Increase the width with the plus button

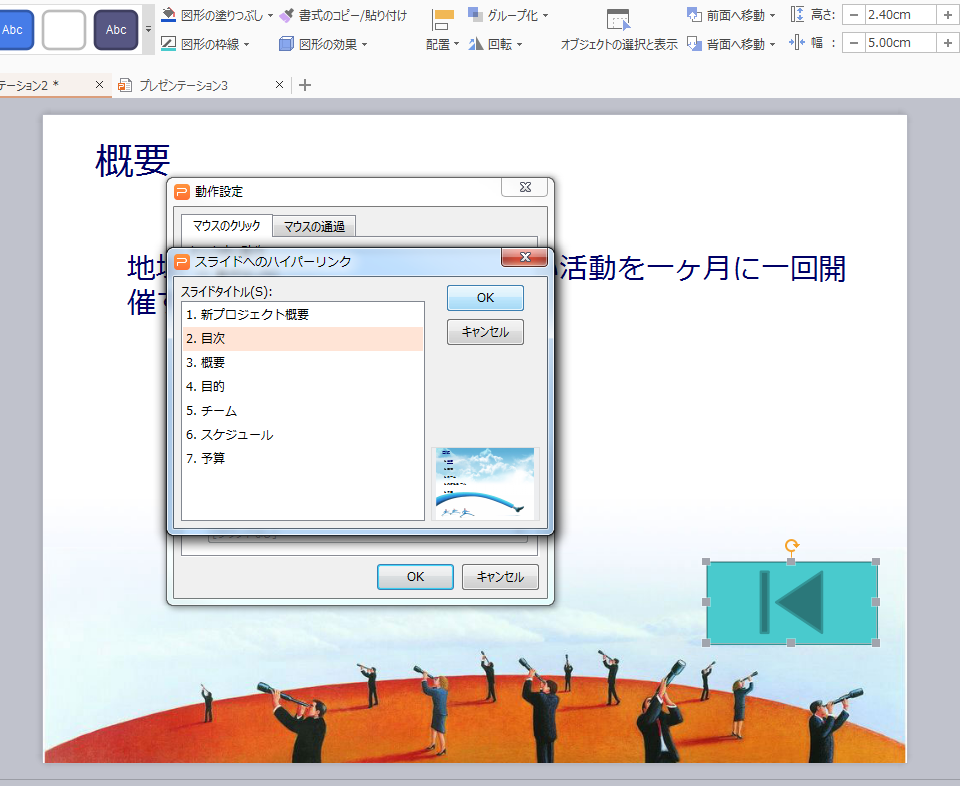coord(948,43)
